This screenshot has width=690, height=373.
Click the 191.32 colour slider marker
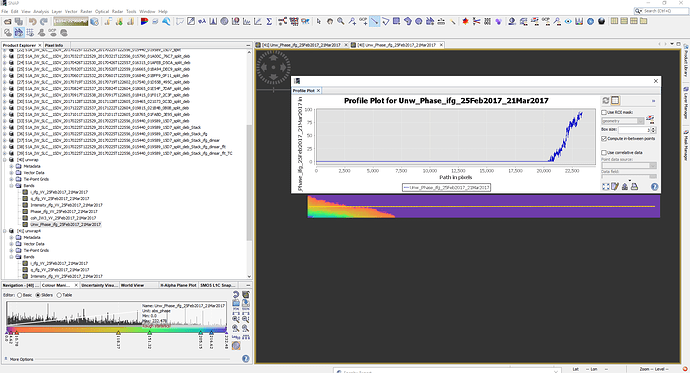(150, 333)
